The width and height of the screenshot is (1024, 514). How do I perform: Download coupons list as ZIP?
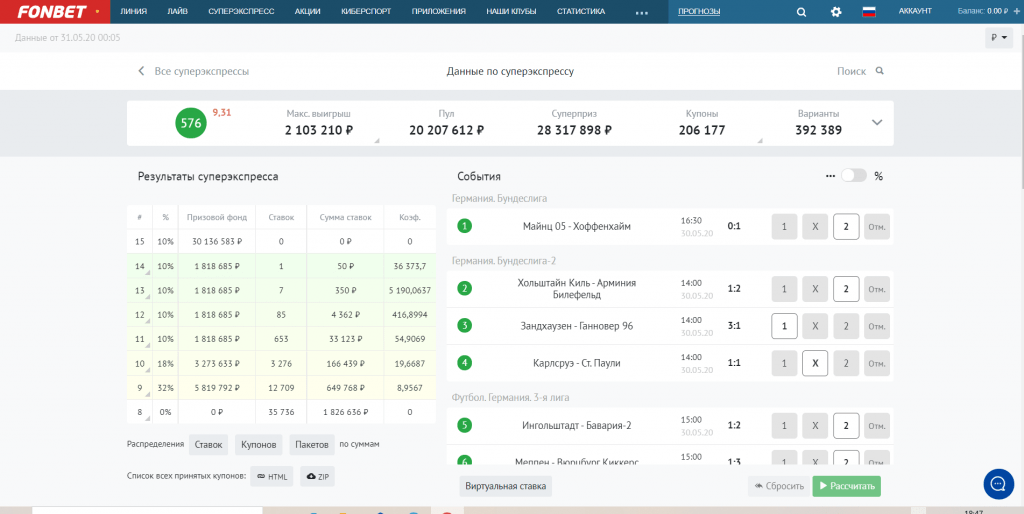pos(317,477)
